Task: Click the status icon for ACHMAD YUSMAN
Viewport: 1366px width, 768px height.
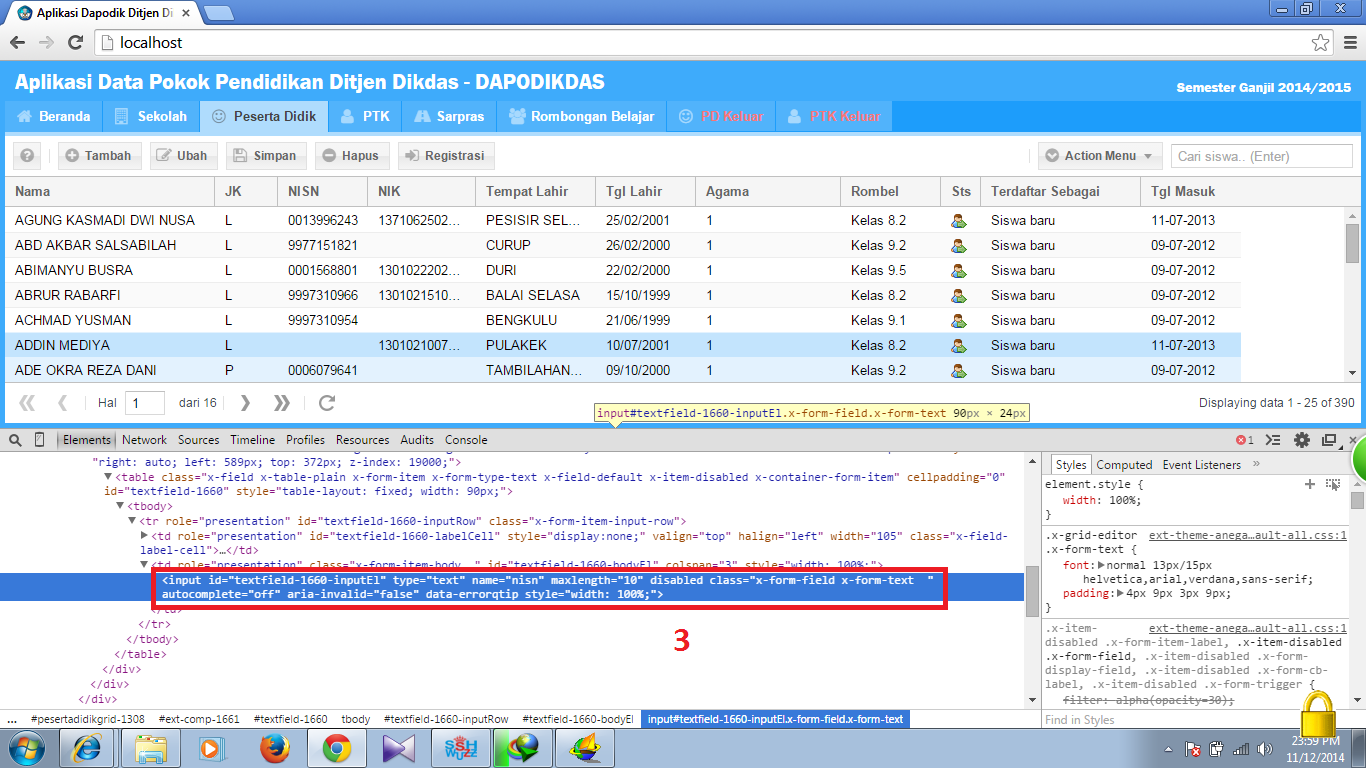Action: (959, 320)
